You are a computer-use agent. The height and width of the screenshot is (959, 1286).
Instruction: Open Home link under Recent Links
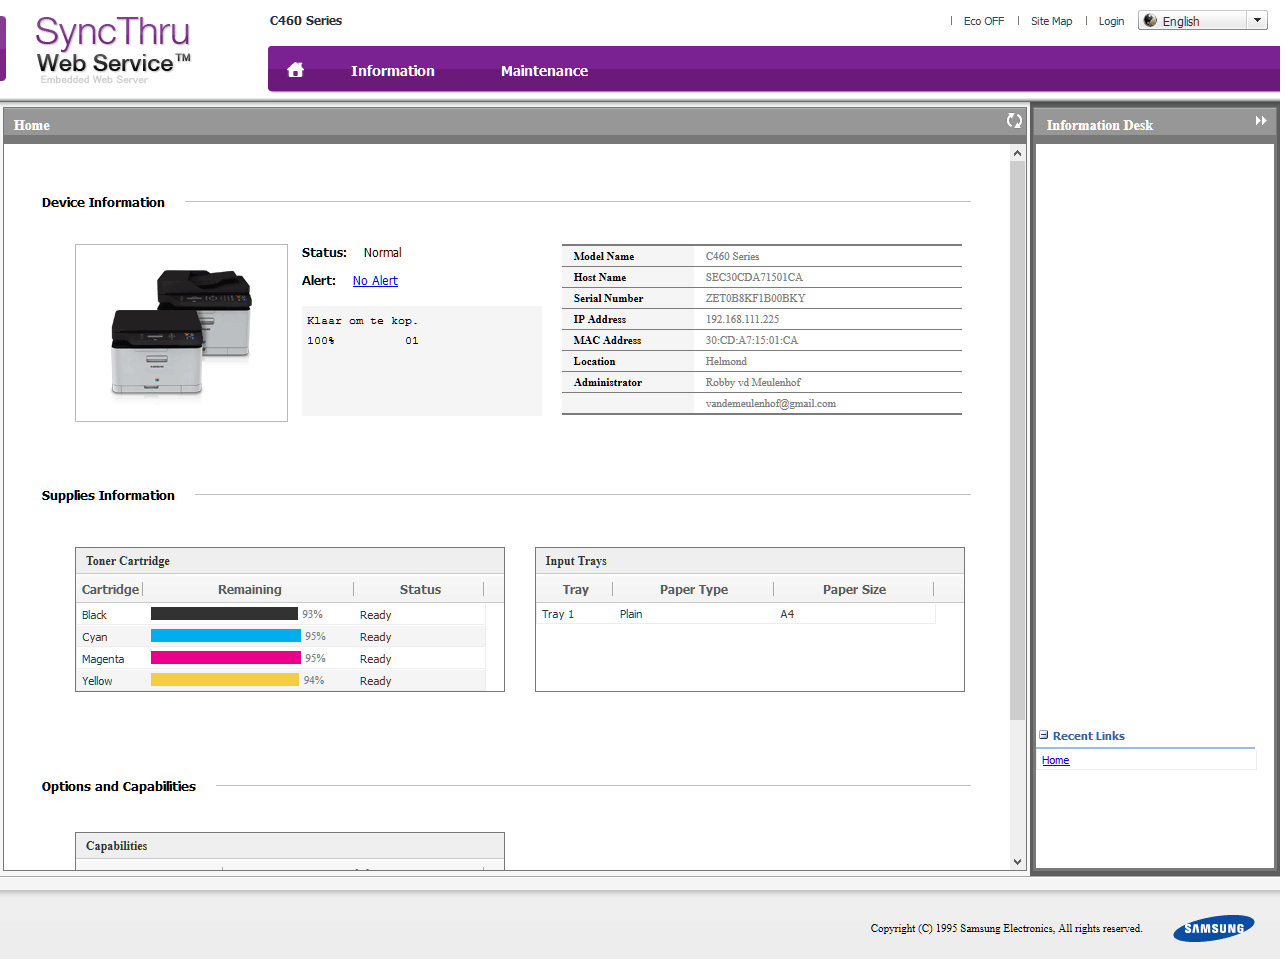1055,761
